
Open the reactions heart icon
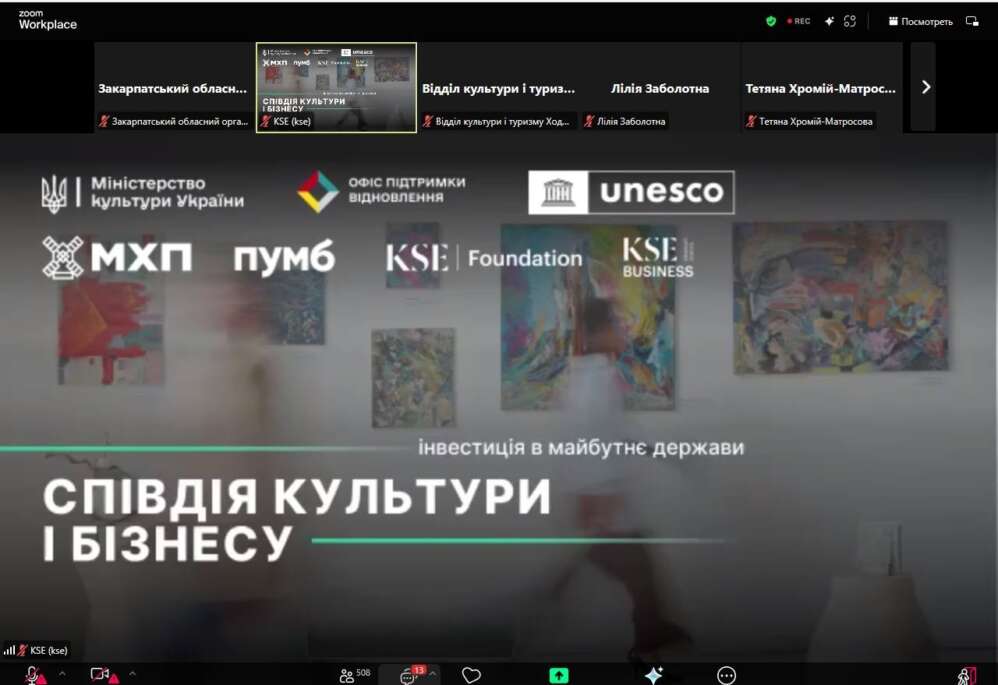[x=471, y=675]
